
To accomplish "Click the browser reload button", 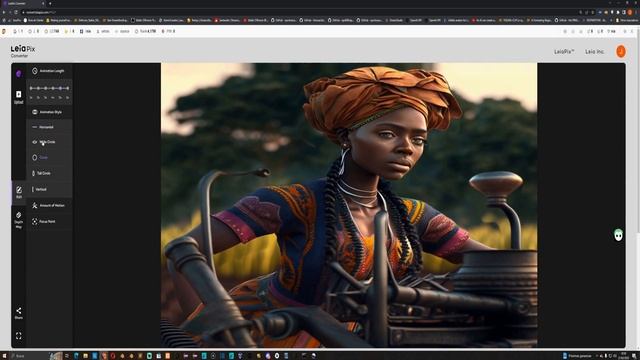I will (16, 12).
